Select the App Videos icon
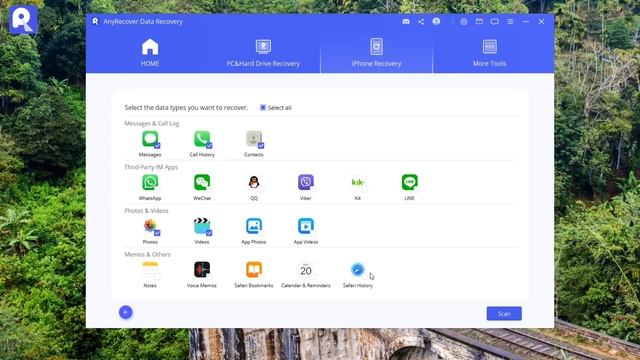Screen dimensions: 640x360 pyautogui.click(x=306, y=226)
